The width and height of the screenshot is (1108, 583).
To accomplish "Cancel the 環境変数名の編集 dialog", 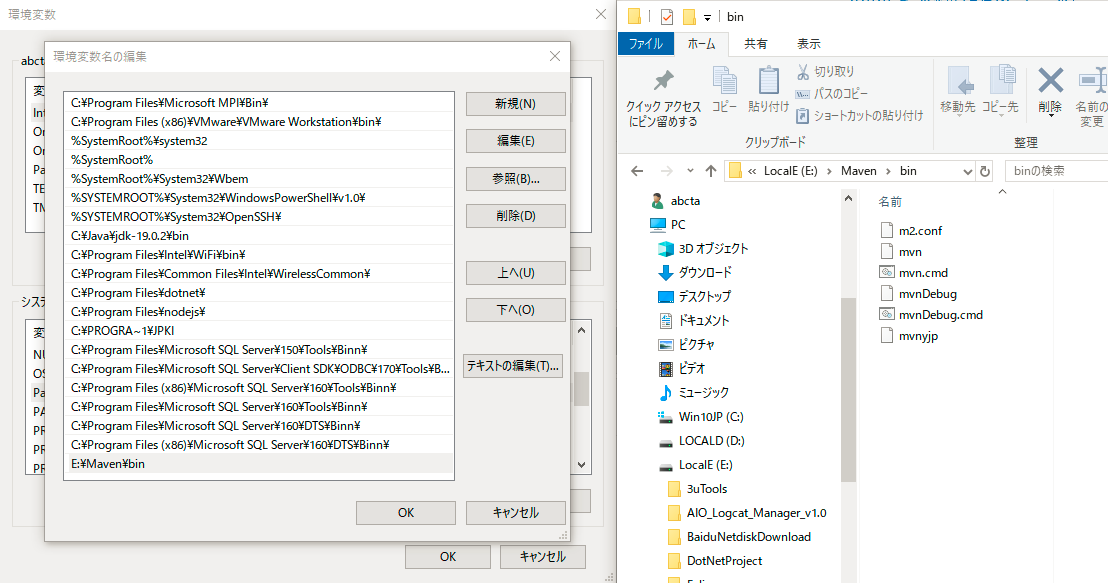I will pyautogui.click(x=516, y=513).
